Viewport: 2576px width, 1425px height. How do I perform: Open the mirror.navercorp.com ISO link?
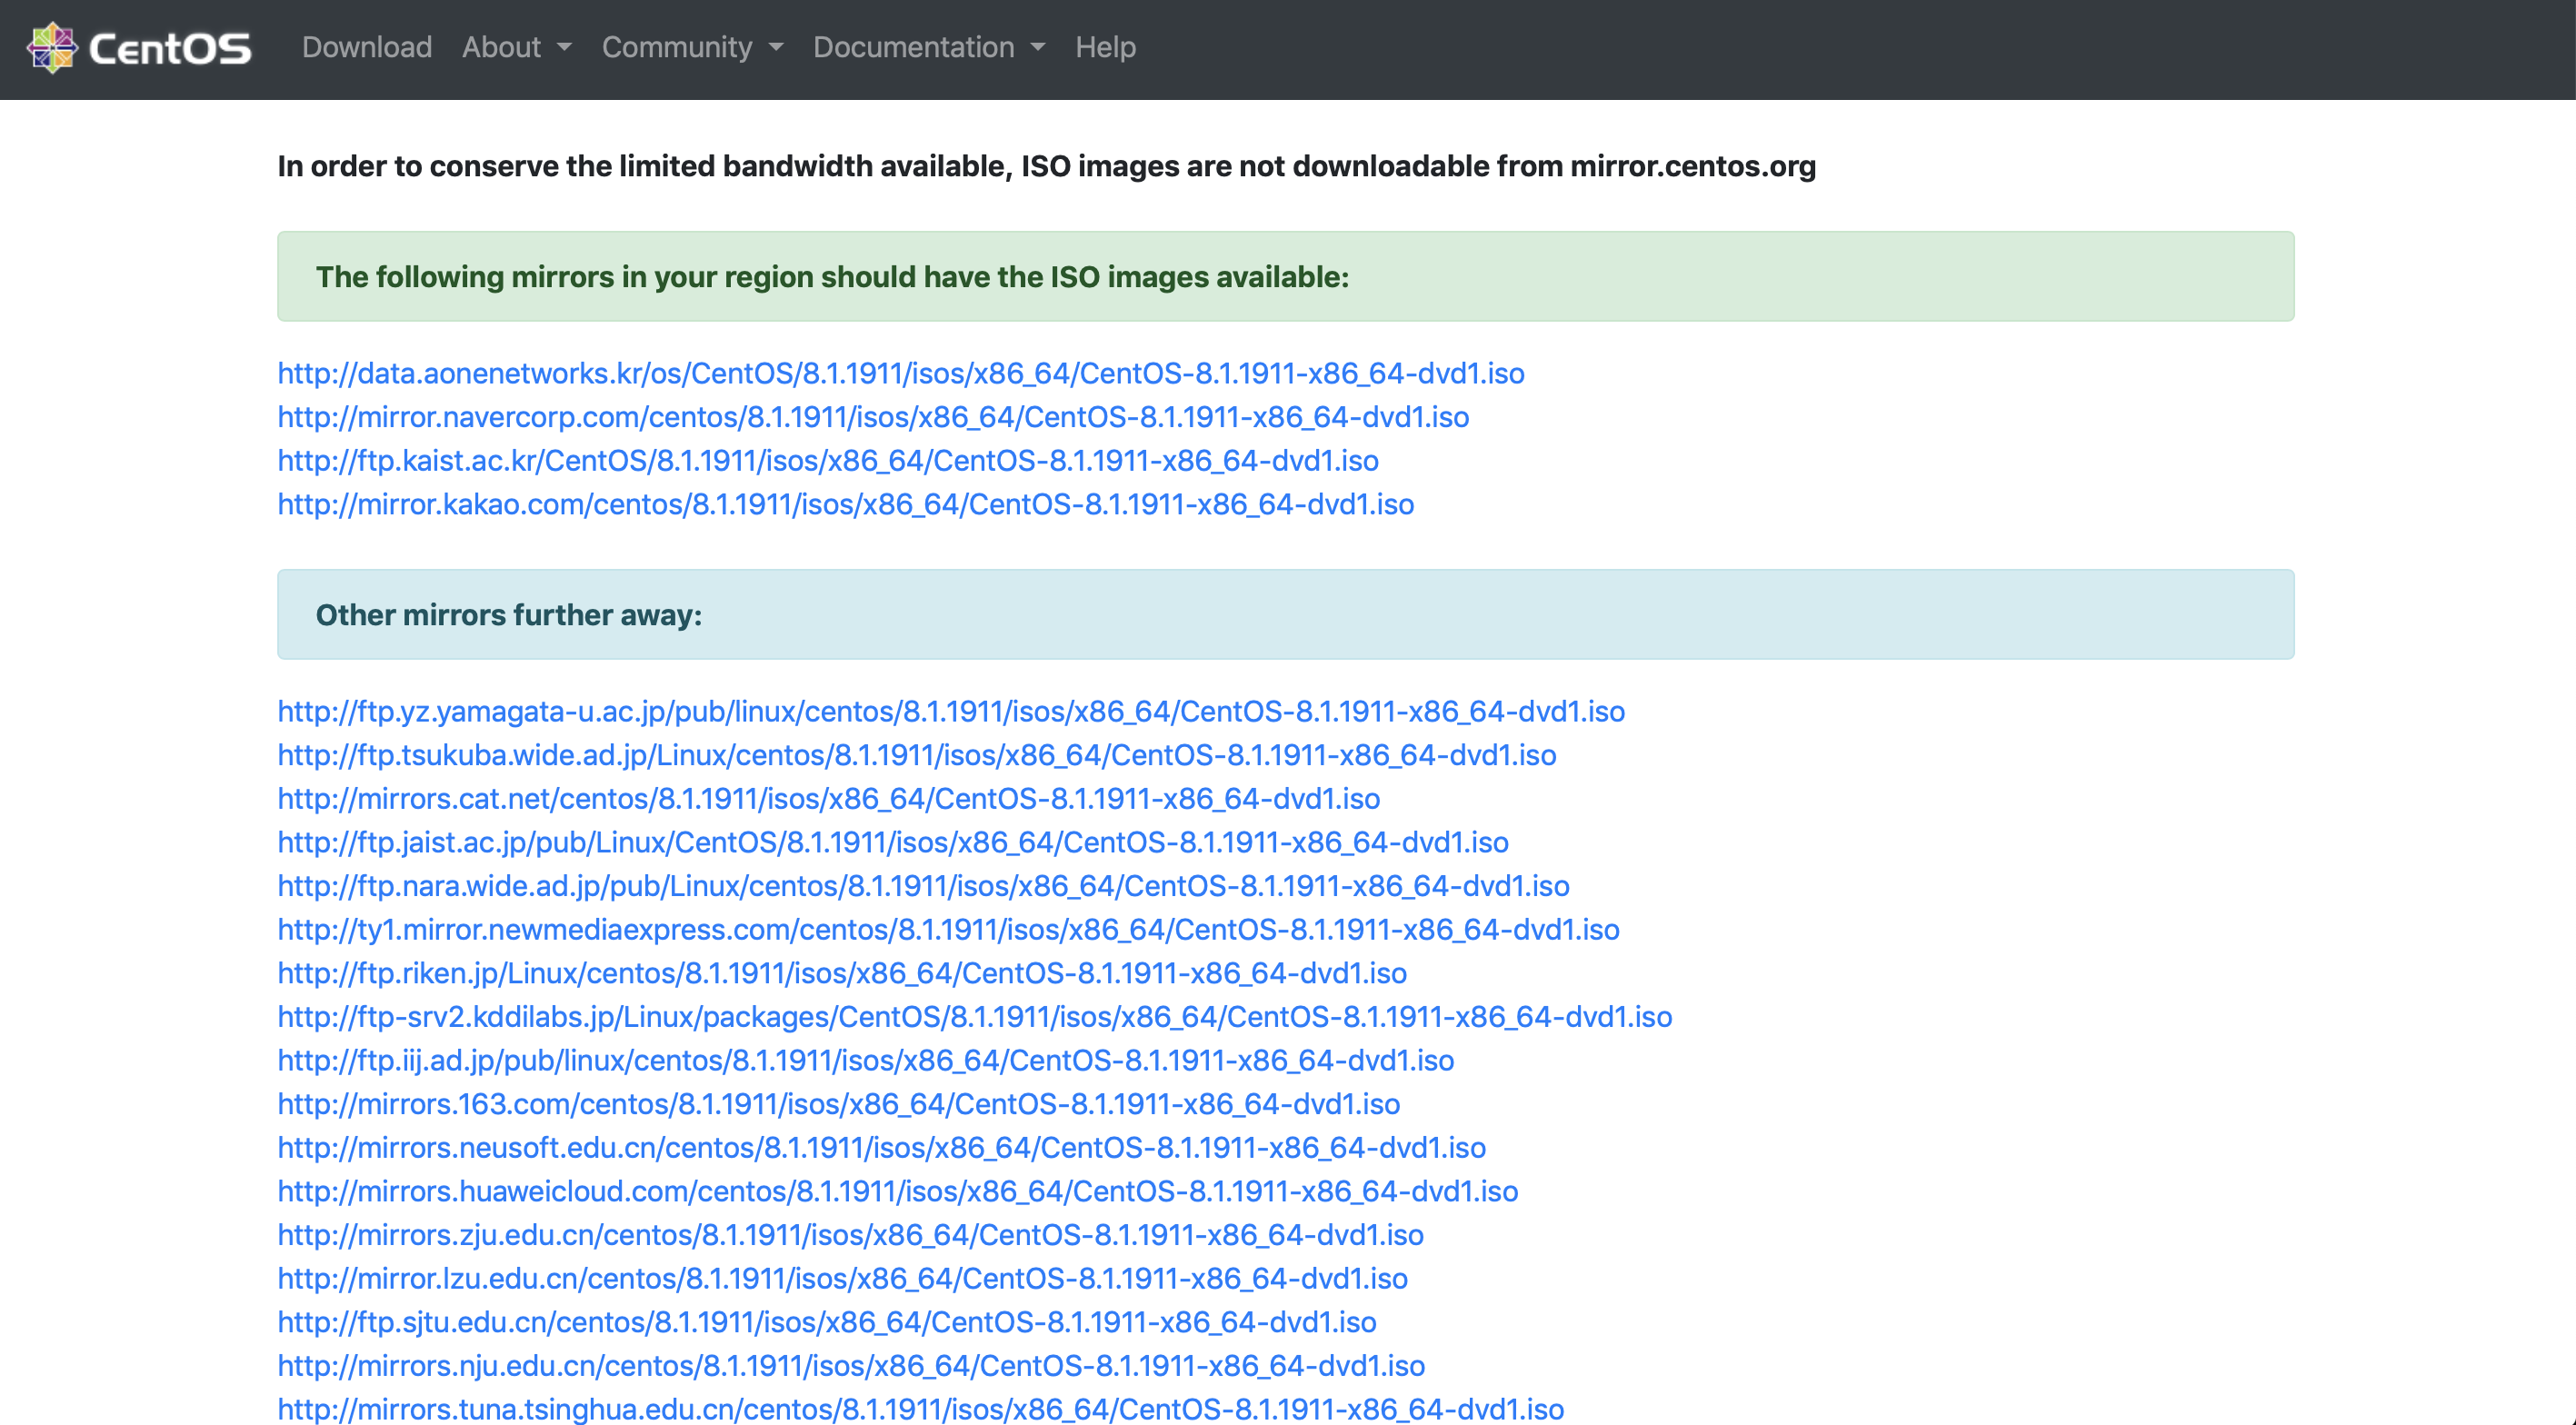[x=872, y=417]
